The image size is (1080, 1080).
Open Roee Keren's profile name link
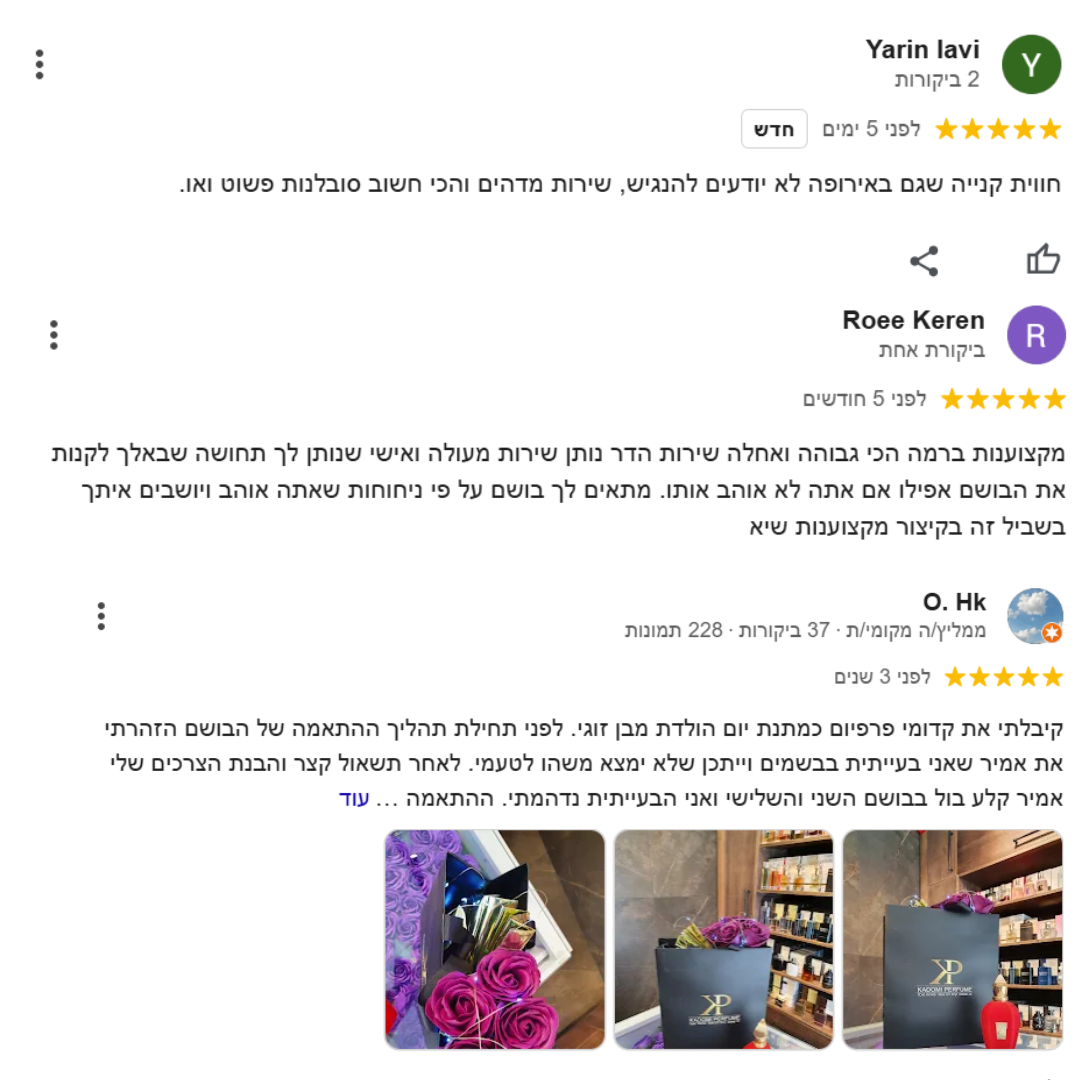(913, 320)
